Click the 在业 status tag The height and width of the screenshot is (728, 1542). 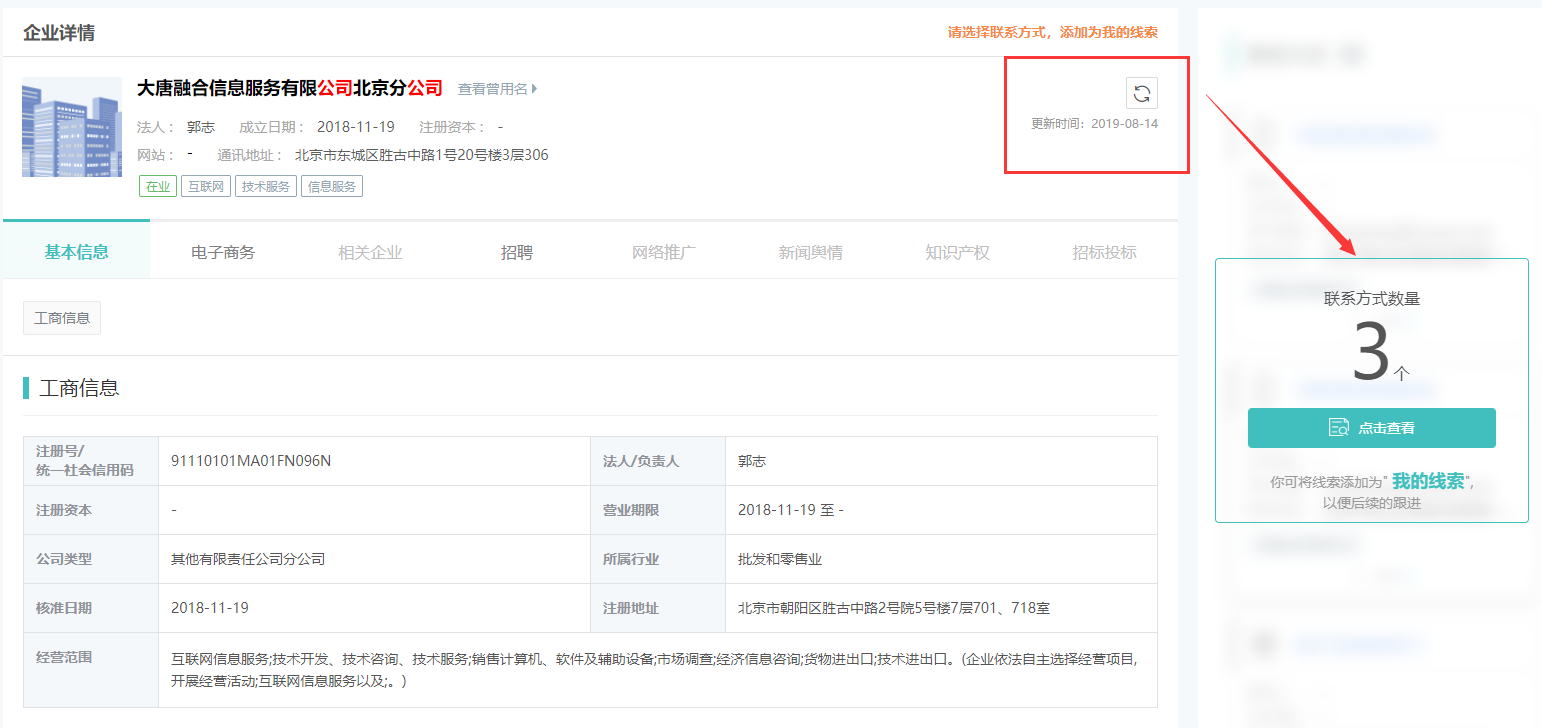[158, 186]
